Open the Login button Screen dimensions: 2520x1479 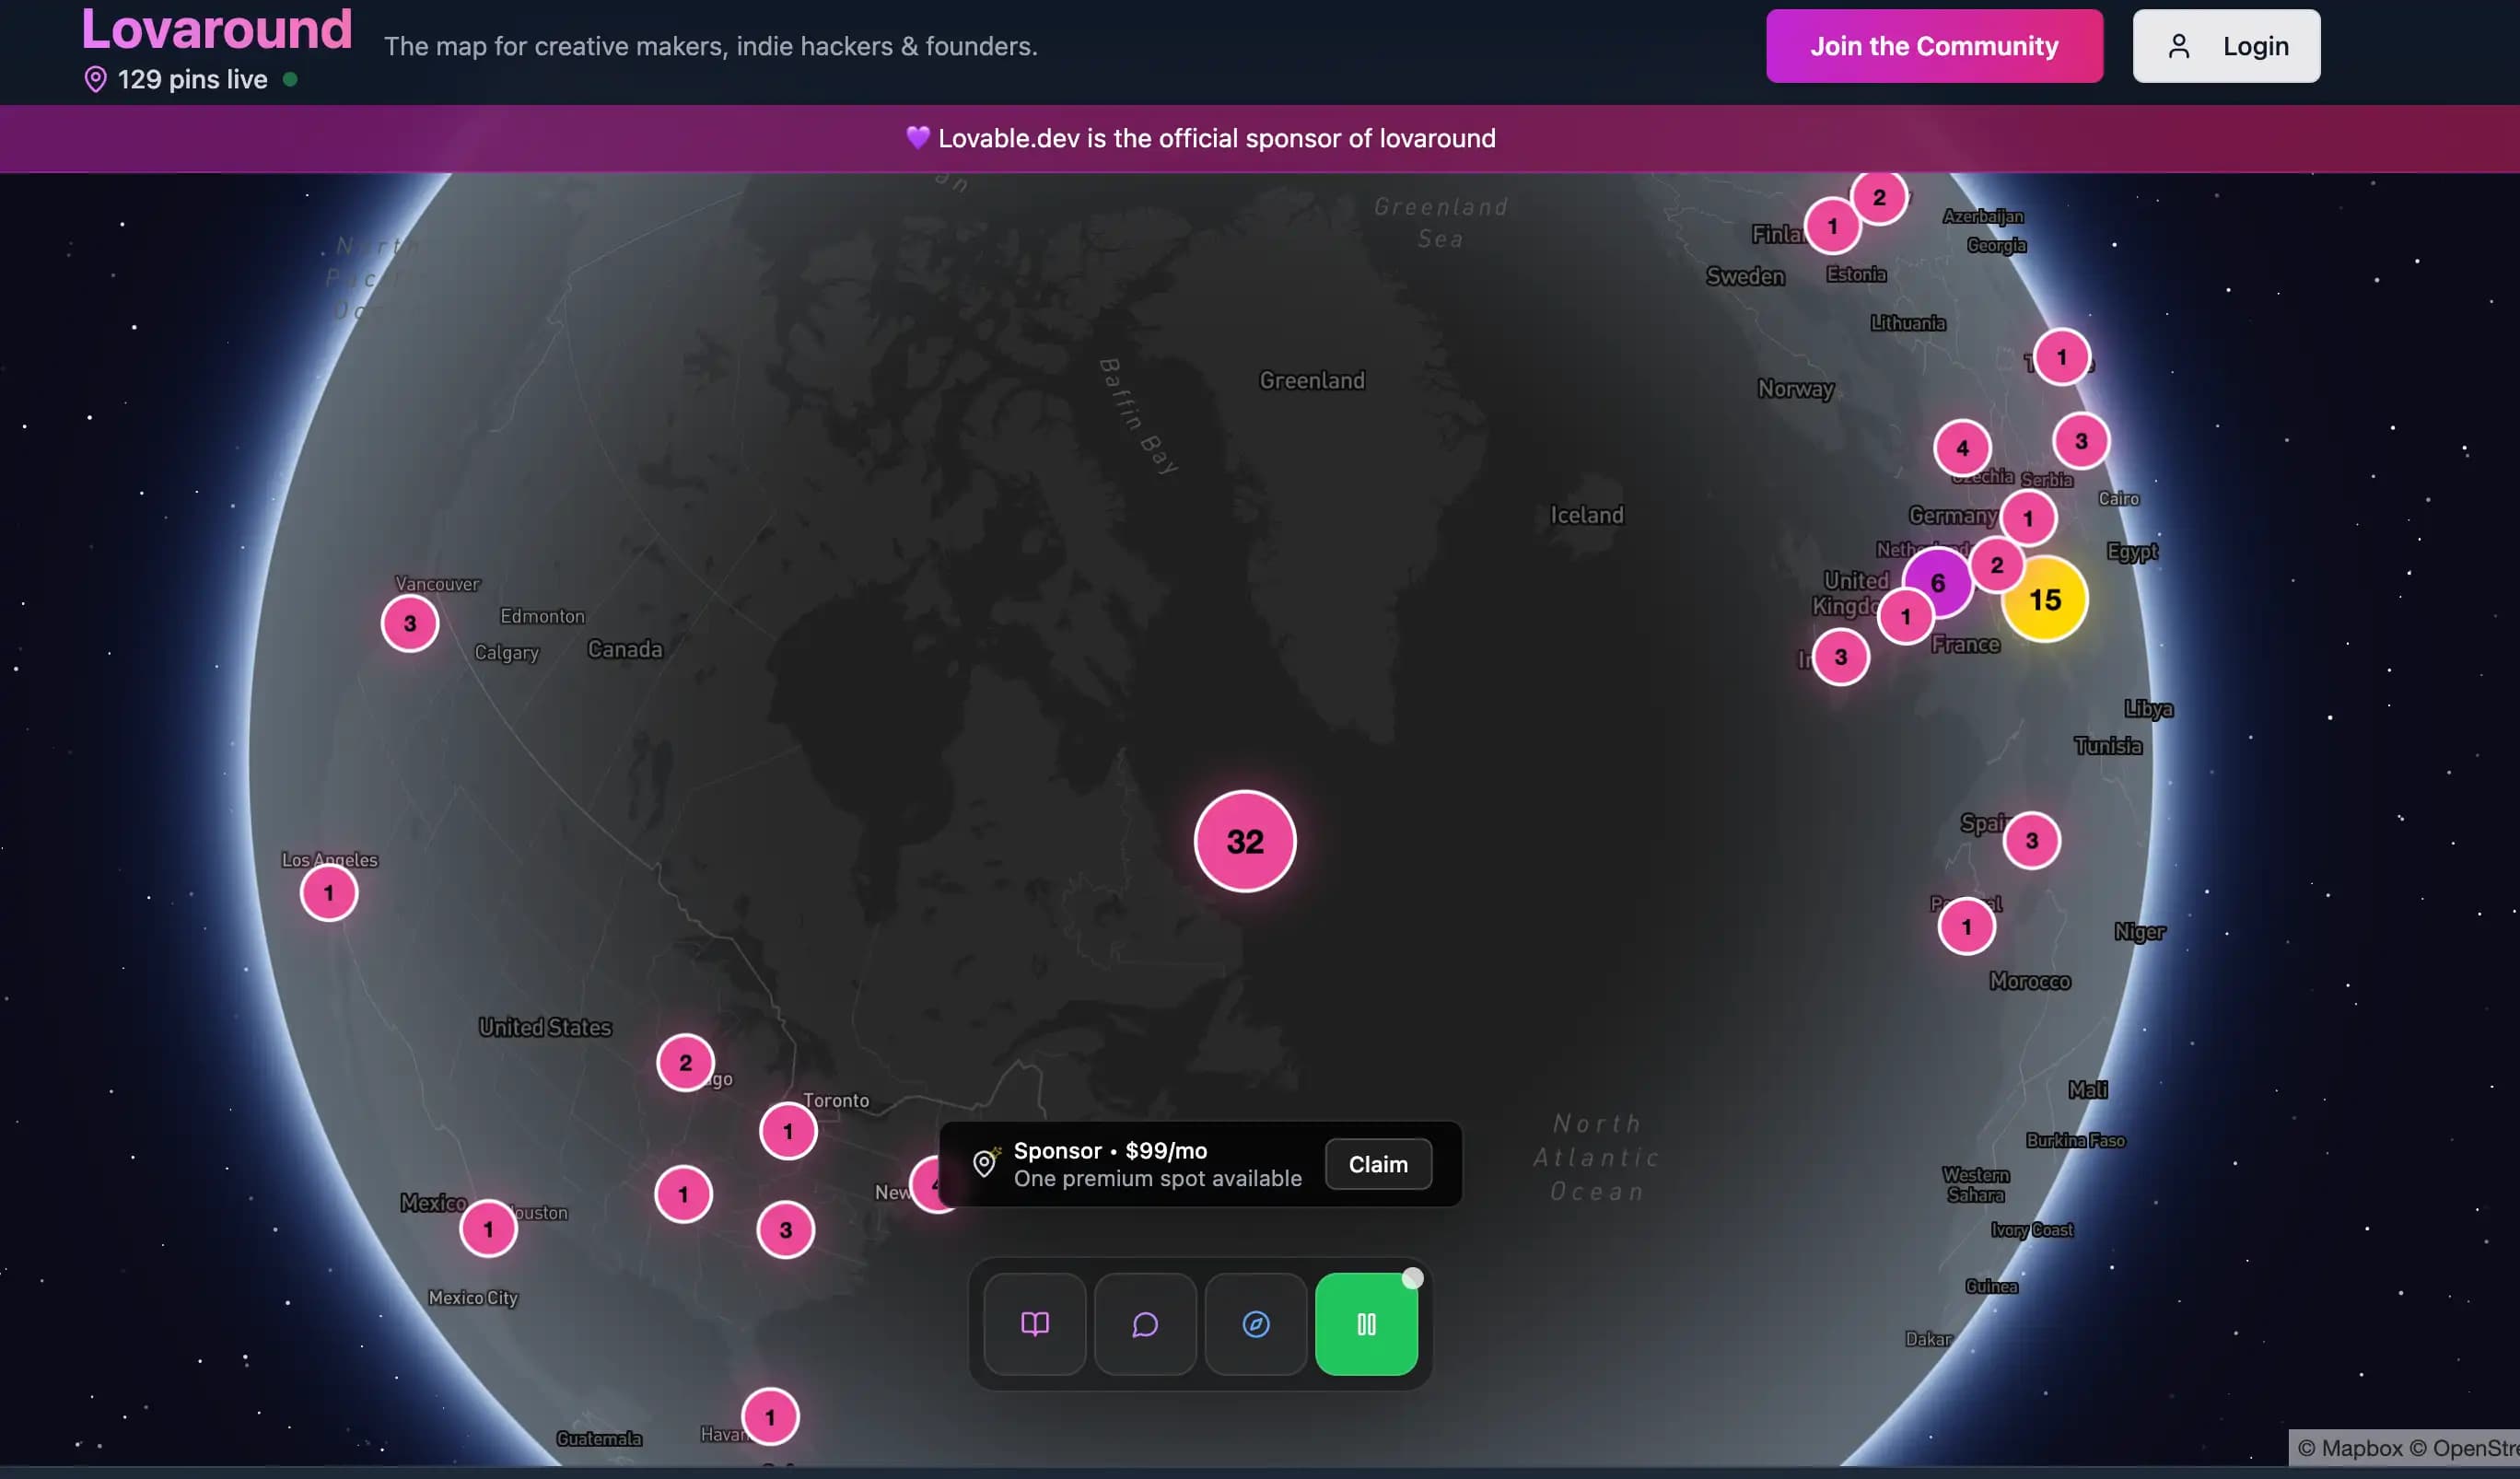[2226, 46]
